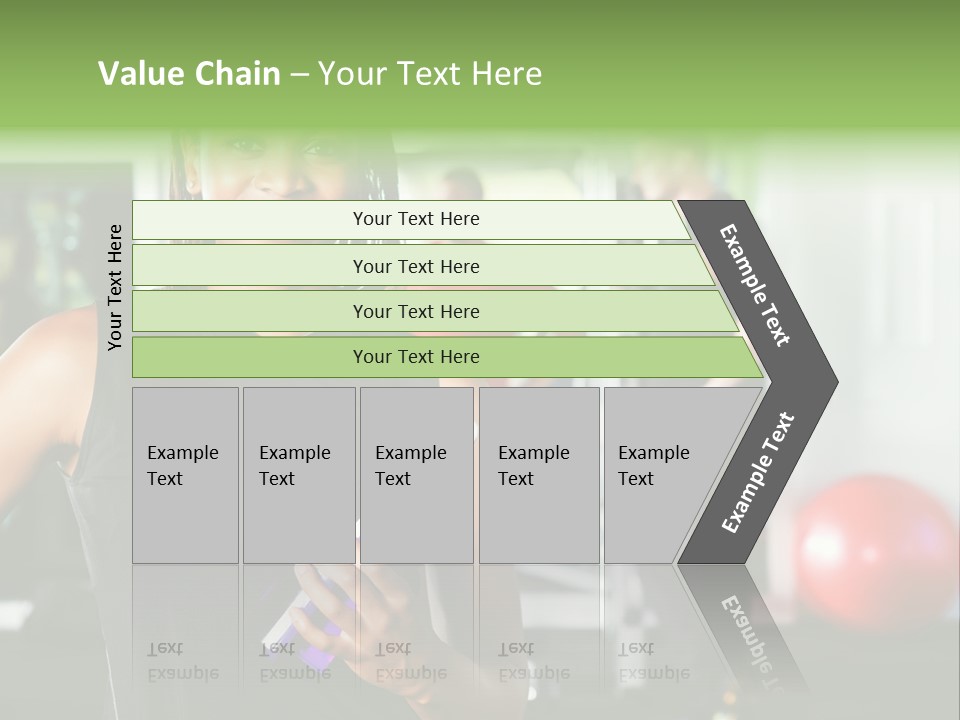
Task: Select the first gray Example Text box
Action: [x=185, y=475]
